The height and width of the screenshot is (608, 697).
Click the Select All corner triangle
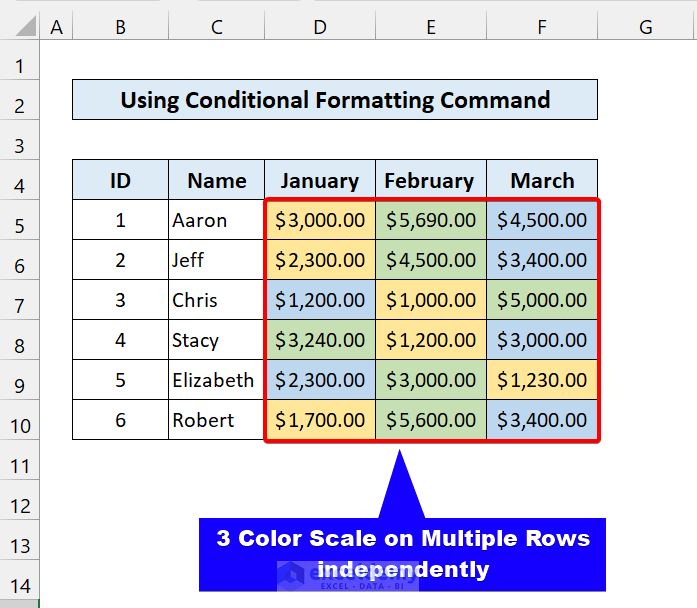20,28
